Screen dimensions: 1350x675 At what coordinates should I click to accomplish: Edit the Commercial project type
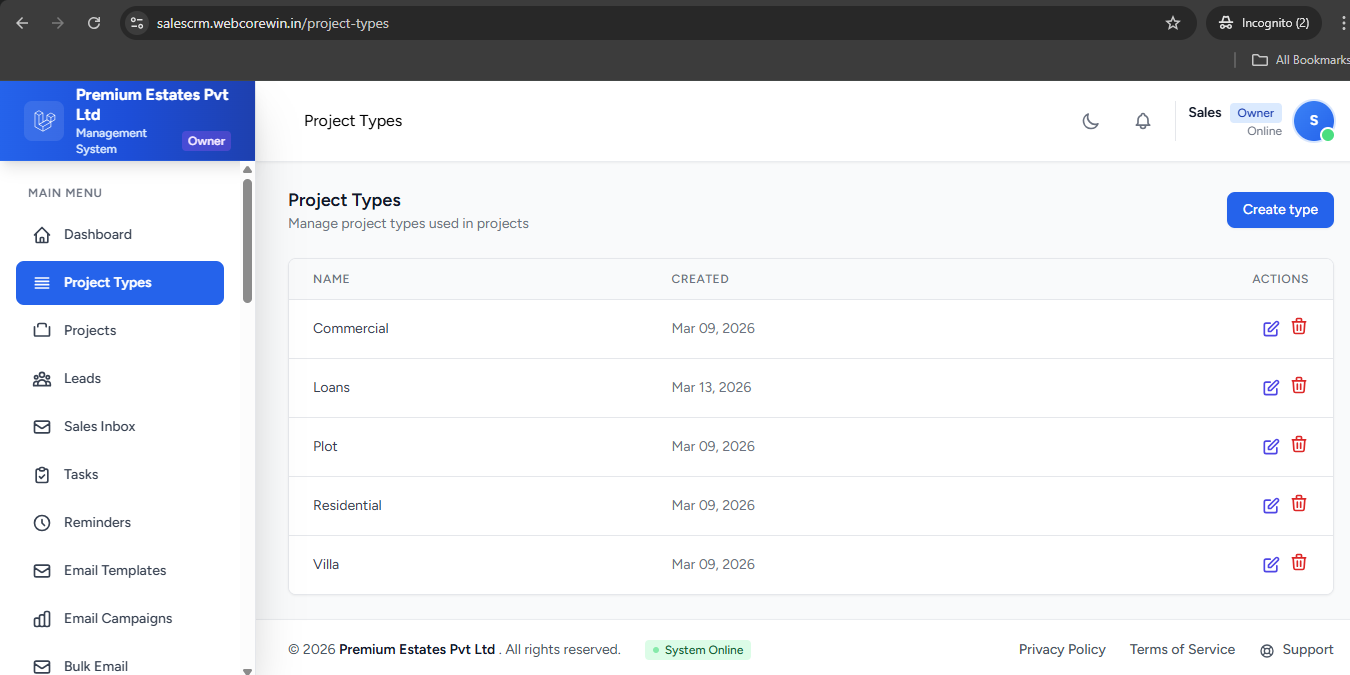[x=1270, y=328]
